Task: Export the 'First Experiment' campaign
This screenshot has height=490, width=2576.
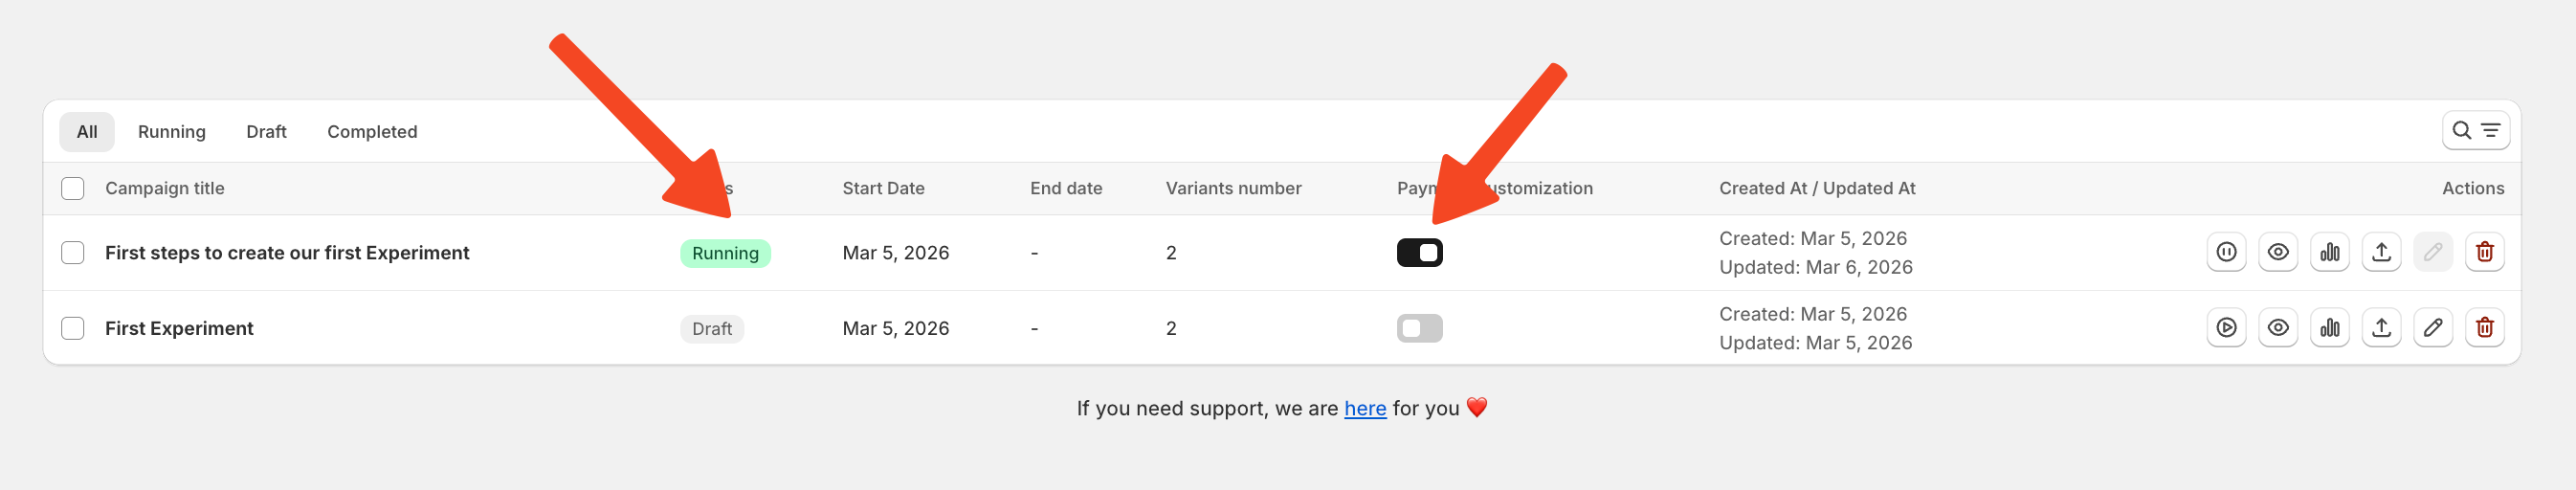Action: [x=2381, y=327]
